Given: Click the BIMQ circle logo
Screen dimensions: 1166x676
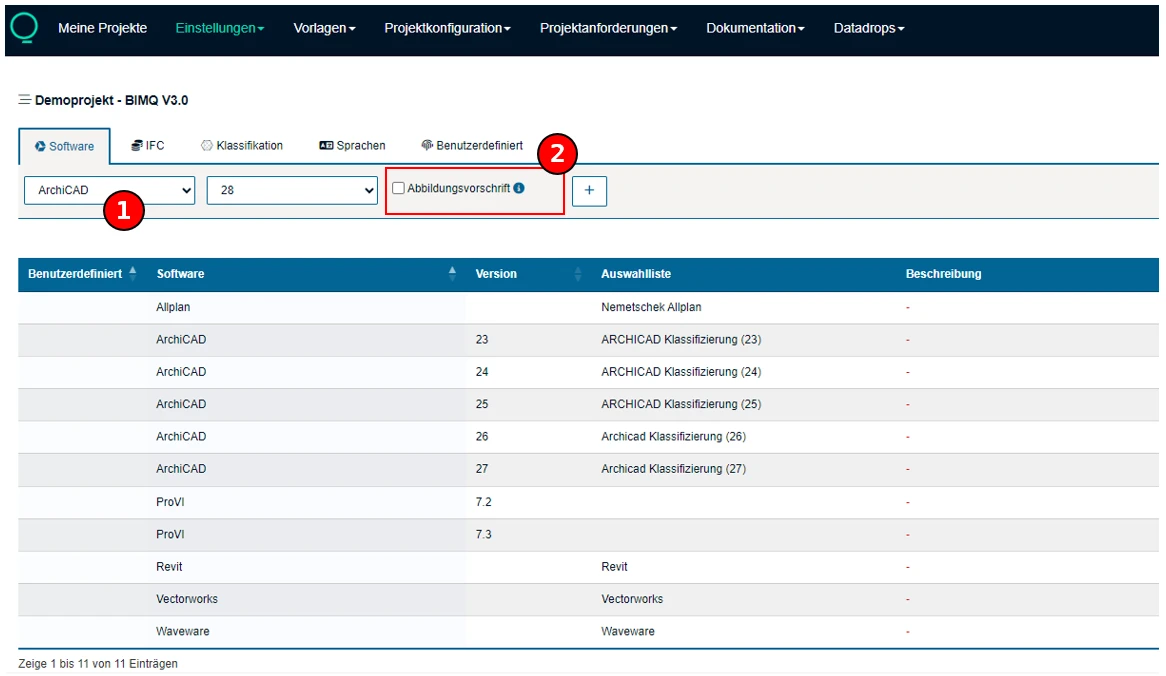Looking at the screenshot, I should coord(24,28).
